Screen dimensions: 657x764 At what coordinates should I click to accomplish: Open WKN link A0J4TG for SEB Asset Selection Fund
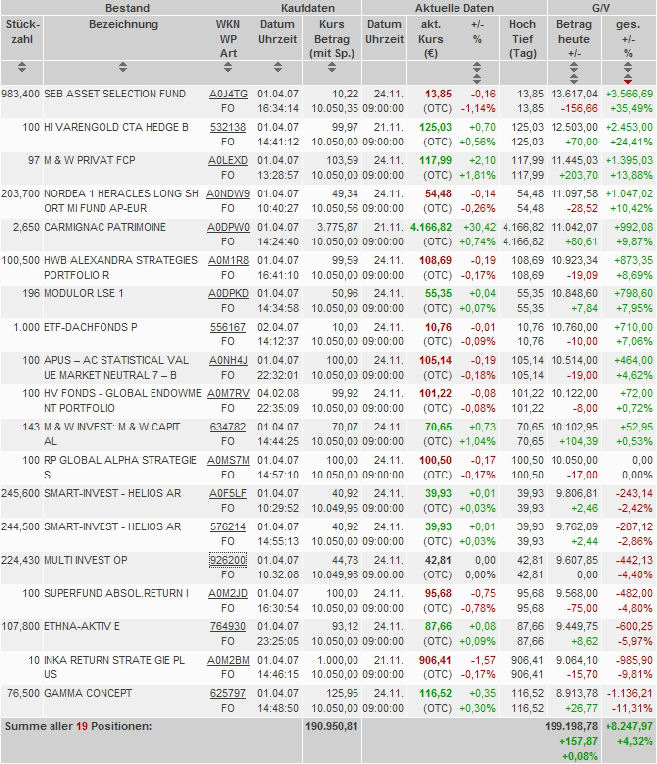pyautogui.click(x=228, y=94)
